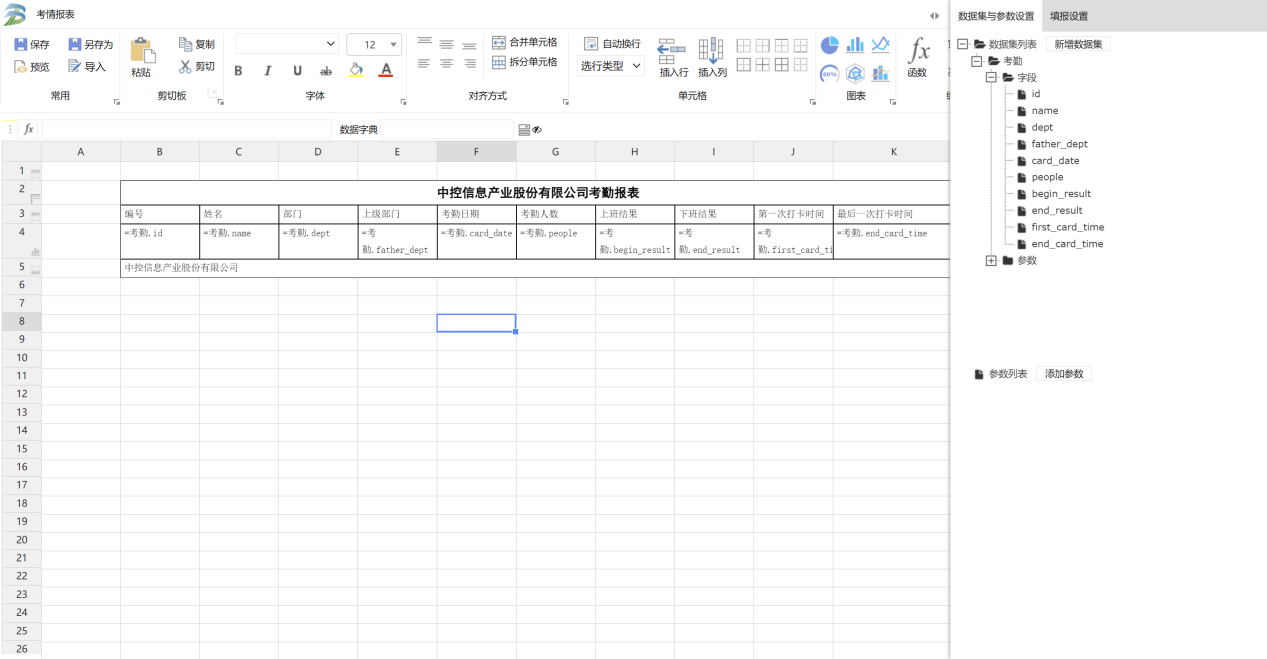
Task: Toggle underline formatting (U)
Action: (297, 71)
